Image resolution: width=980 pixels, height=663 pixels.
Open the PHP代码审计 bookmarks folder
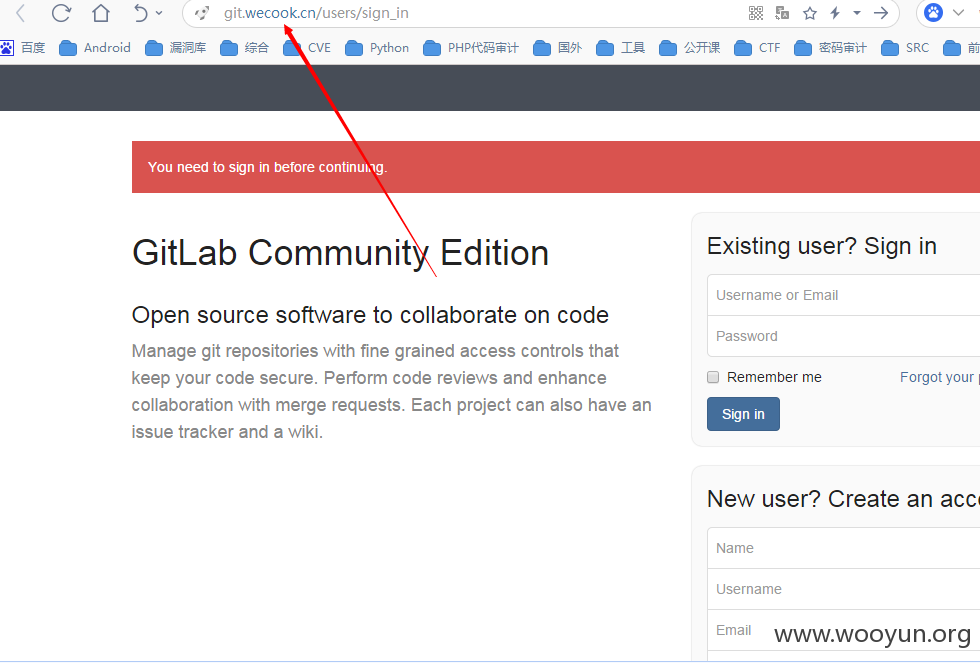[471, 48]
